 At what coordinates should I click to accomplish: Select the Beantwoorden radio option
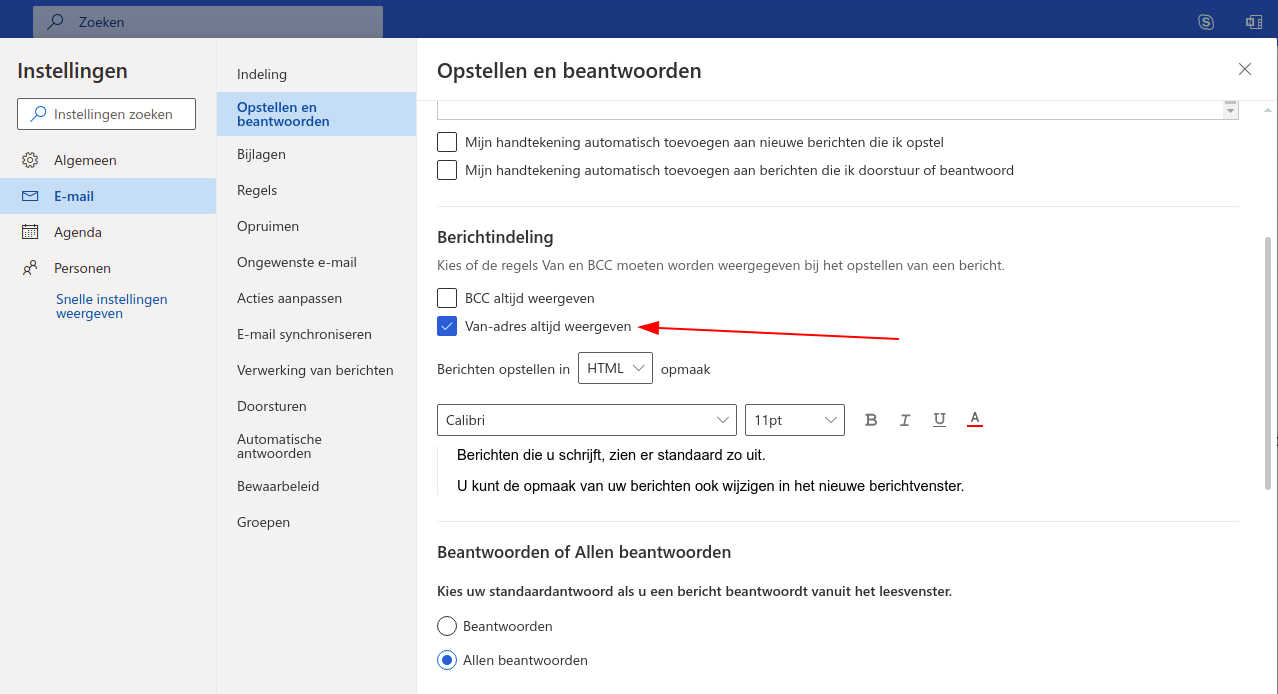tap(447, 626)
